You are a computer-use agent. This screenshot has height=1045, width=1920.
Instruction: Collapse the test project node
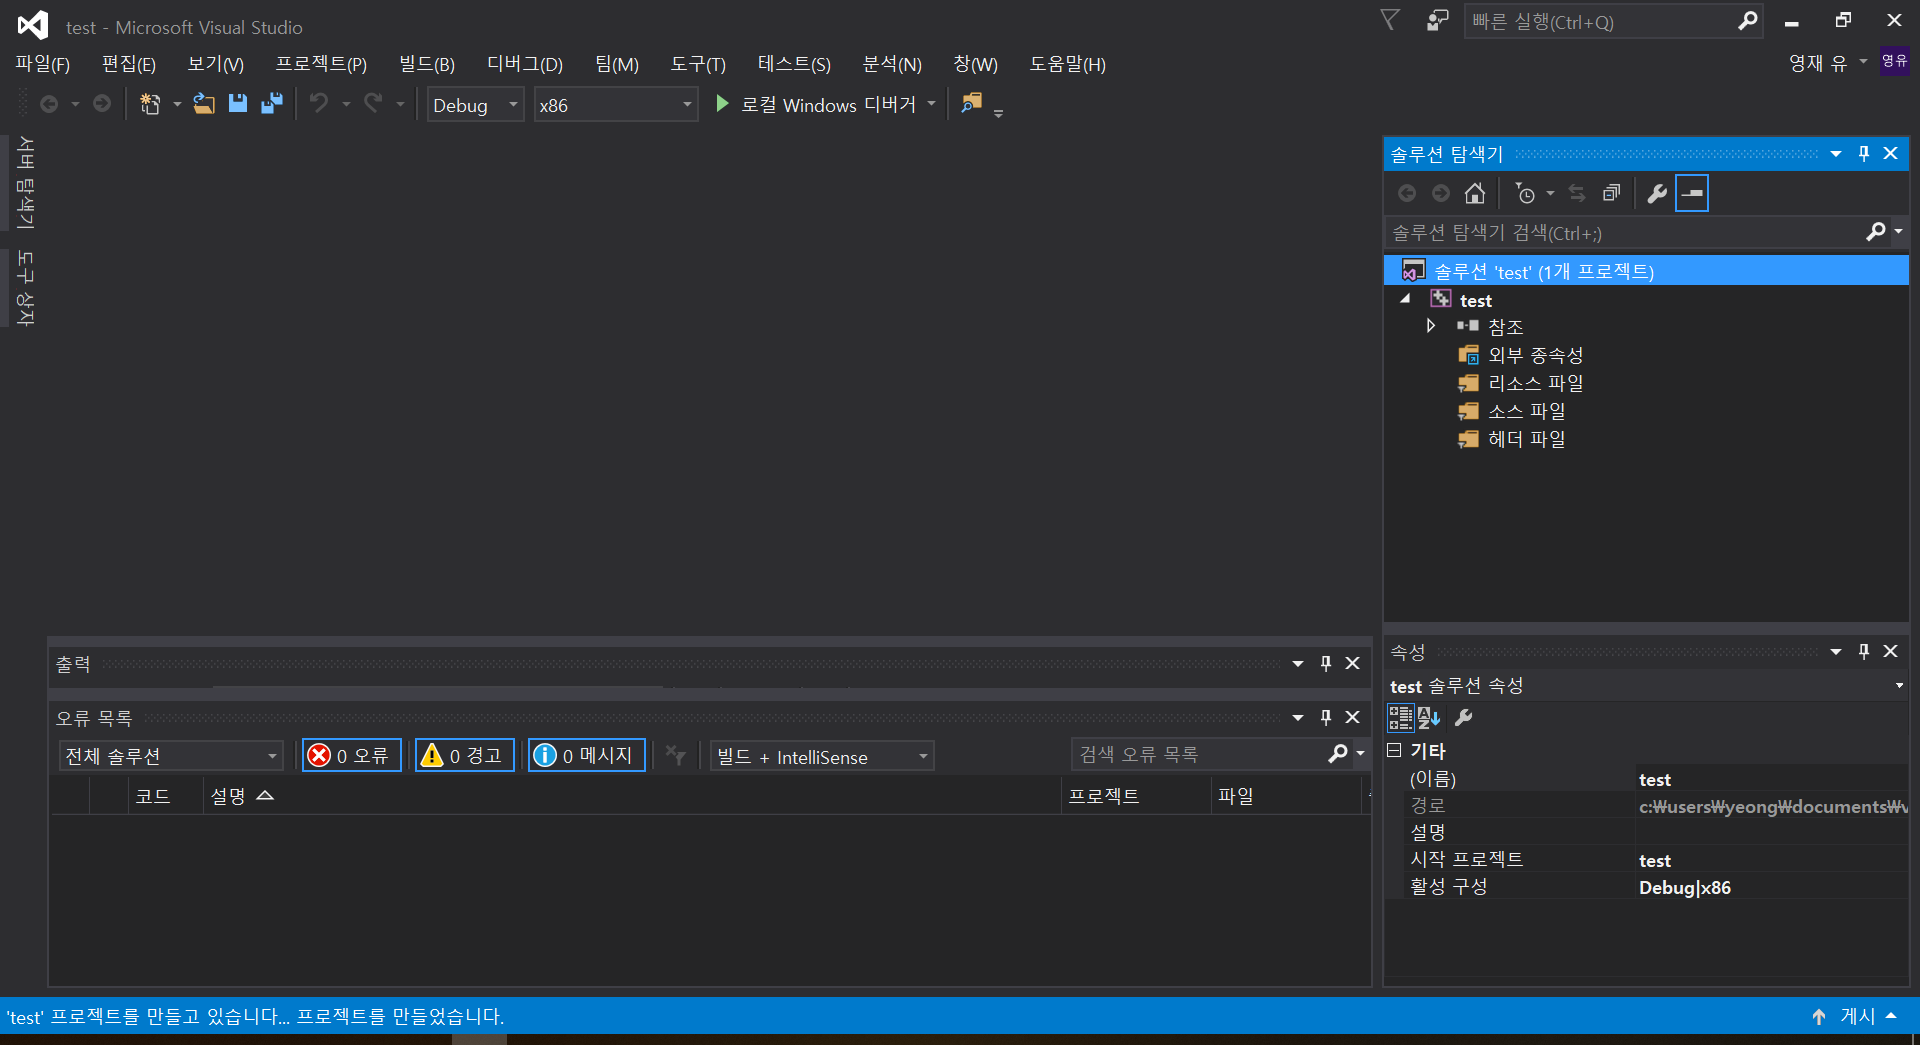(x=1405, y=299)
